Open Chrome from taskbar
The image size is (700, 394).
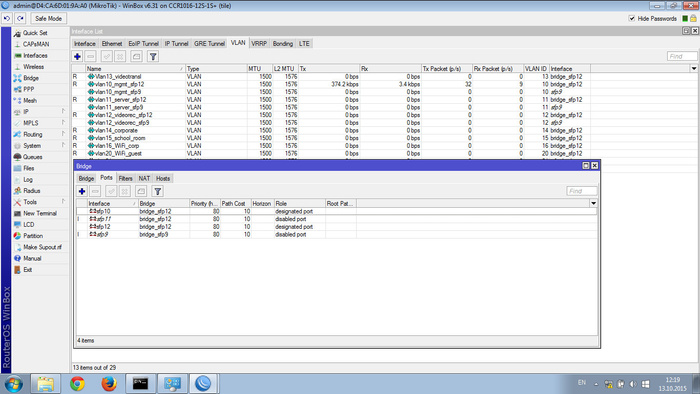(x=77, y=384)
